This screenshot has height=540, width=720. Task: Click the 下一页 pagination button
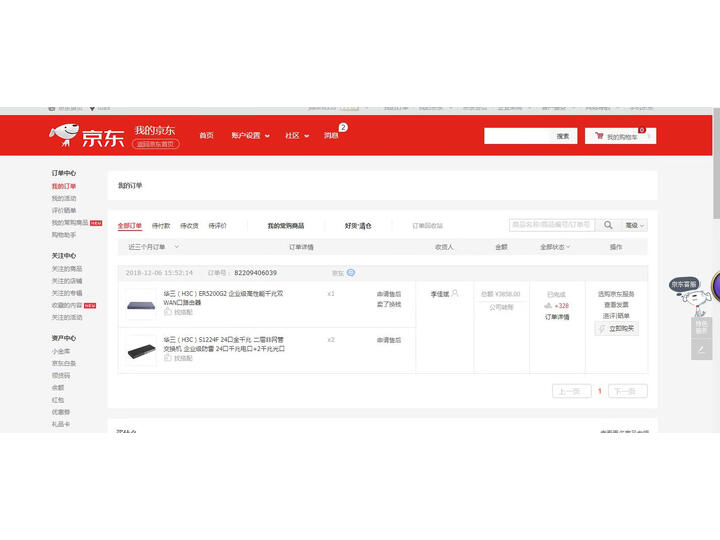628,391
